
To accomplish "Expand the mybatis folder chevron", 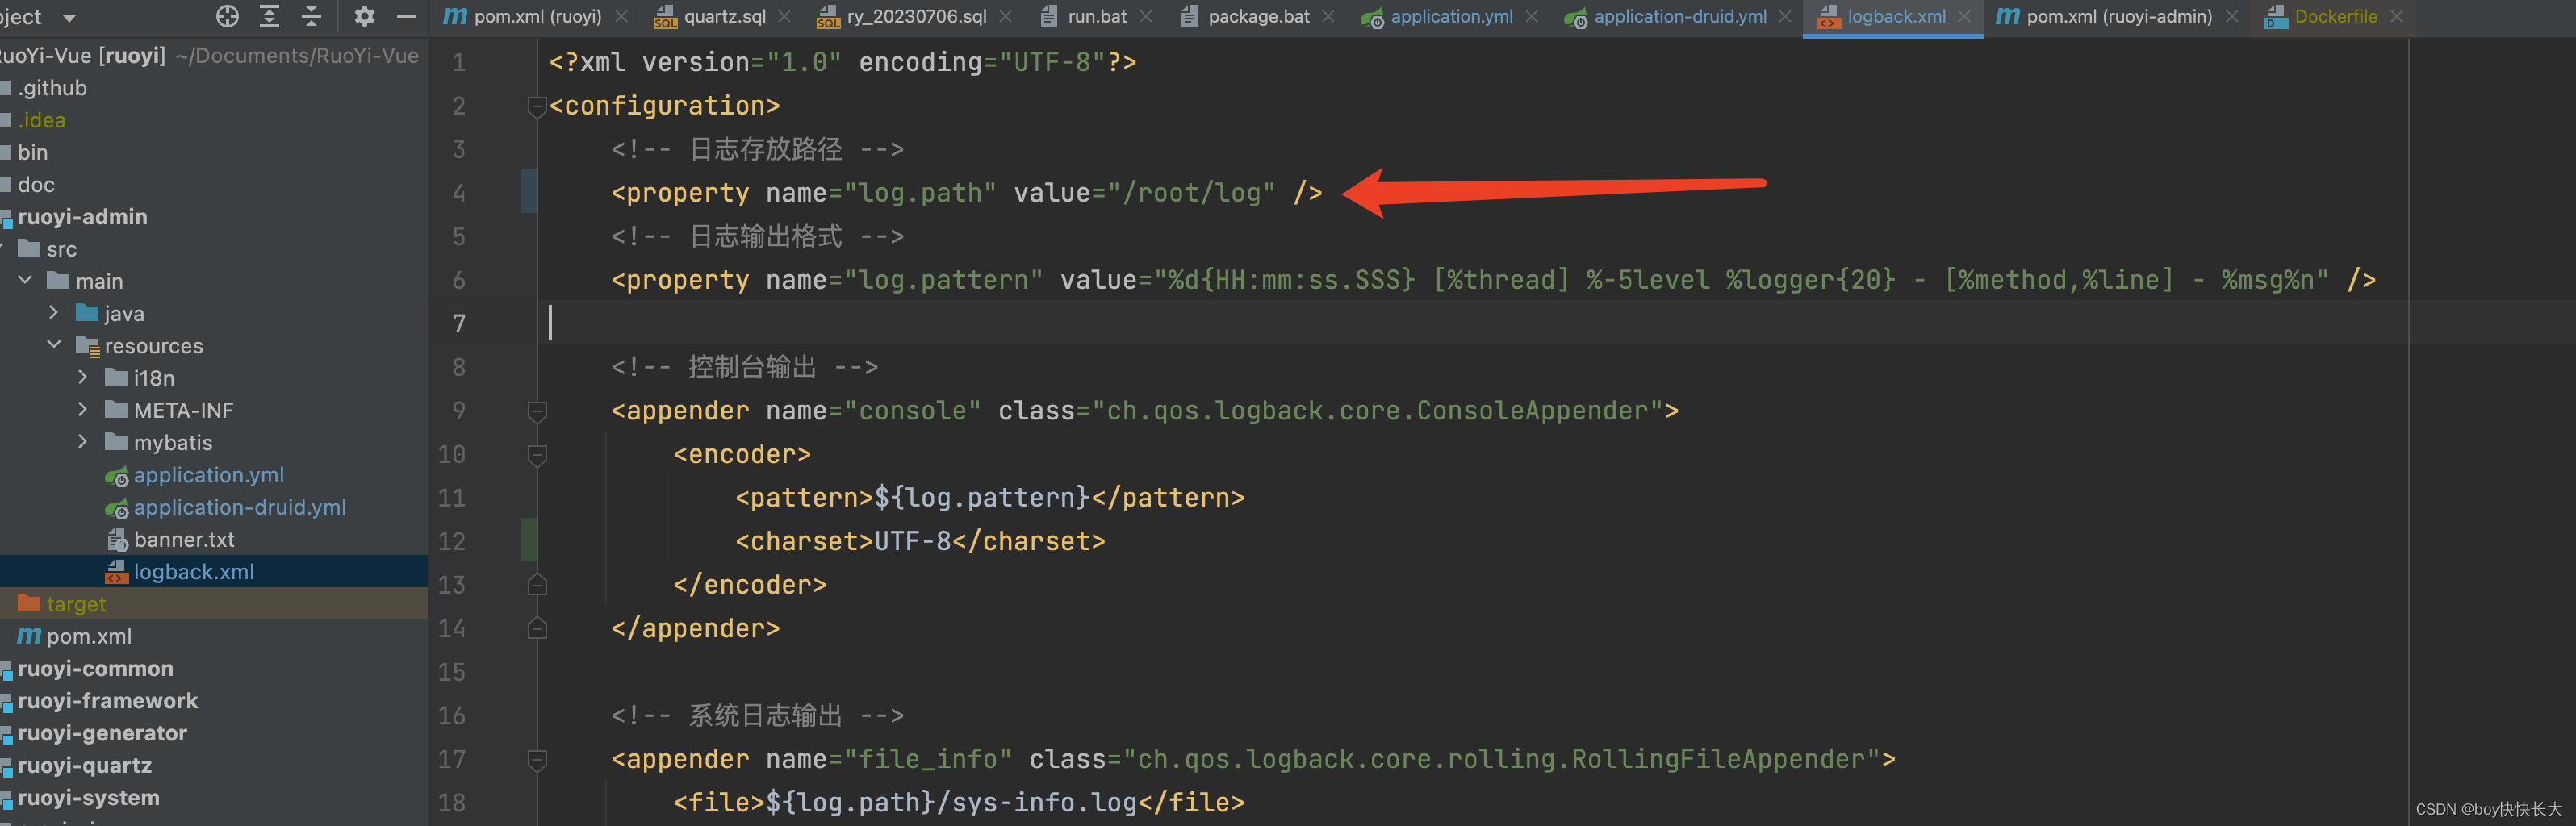I will coord(83,442).
